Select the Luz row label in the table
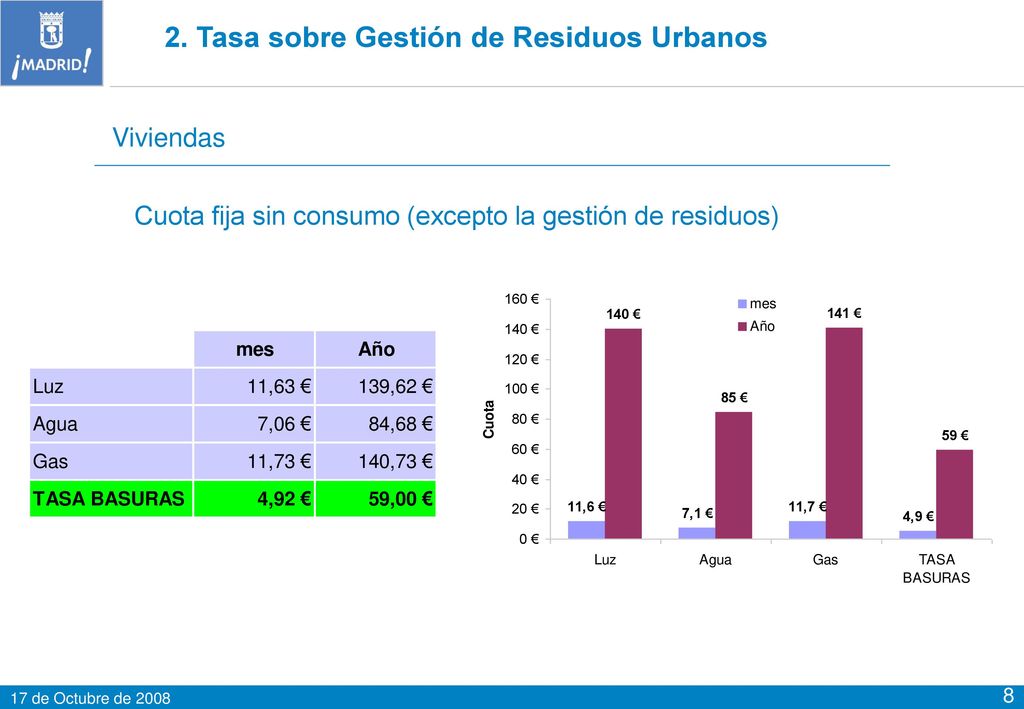Image resolution: width=1024 pixels, height=709 pixels. 111,386
